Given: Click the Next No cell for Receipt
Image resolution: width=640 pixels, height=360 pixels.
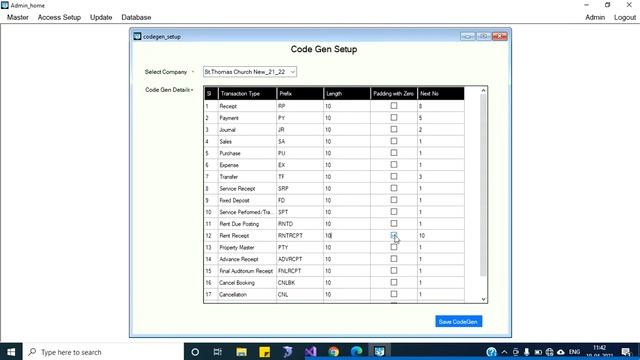Looking at the screenshot, I should pos(441,106).
